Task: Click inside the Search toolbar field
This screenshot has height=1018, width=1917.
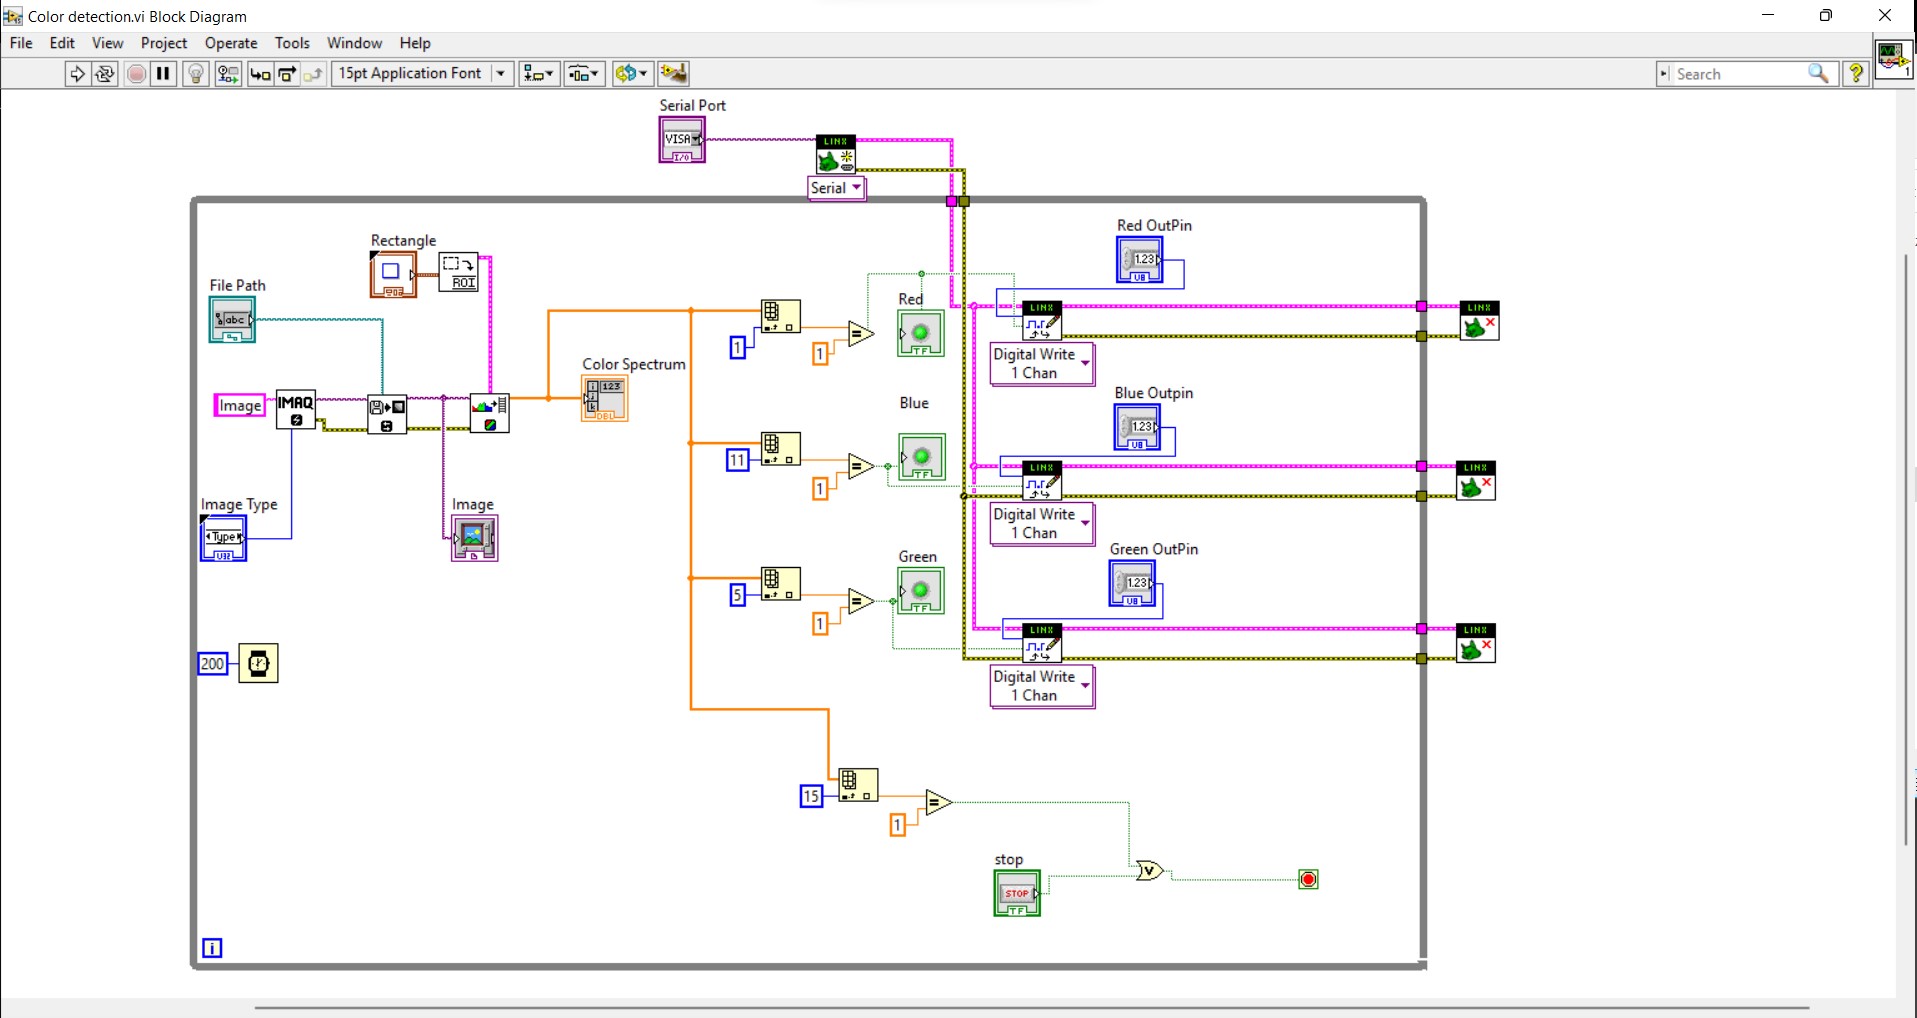Action: 1745,73
